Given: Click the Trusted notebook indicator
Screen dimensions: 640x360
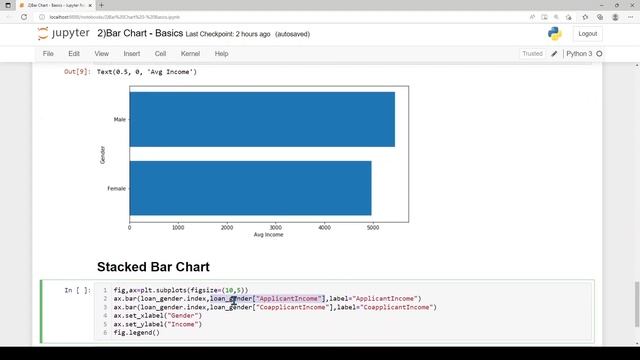Looking at the screenshot, I should pyautogui.click(x=532, y=54).
